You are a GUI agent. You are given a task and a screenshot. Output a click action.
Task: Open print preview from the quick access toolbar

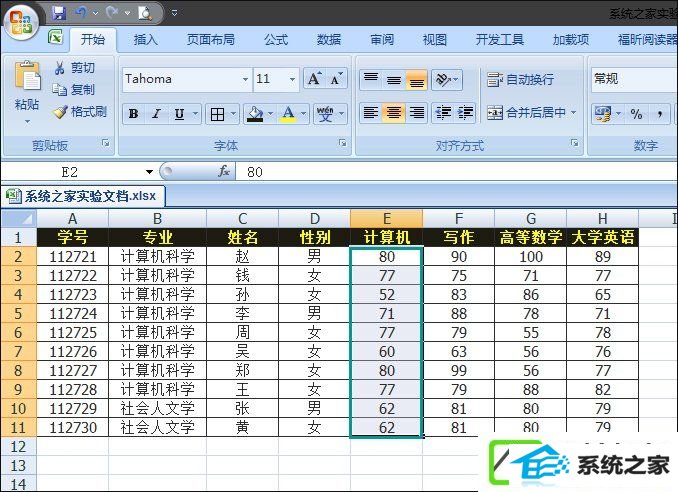(x=145, y=13)
